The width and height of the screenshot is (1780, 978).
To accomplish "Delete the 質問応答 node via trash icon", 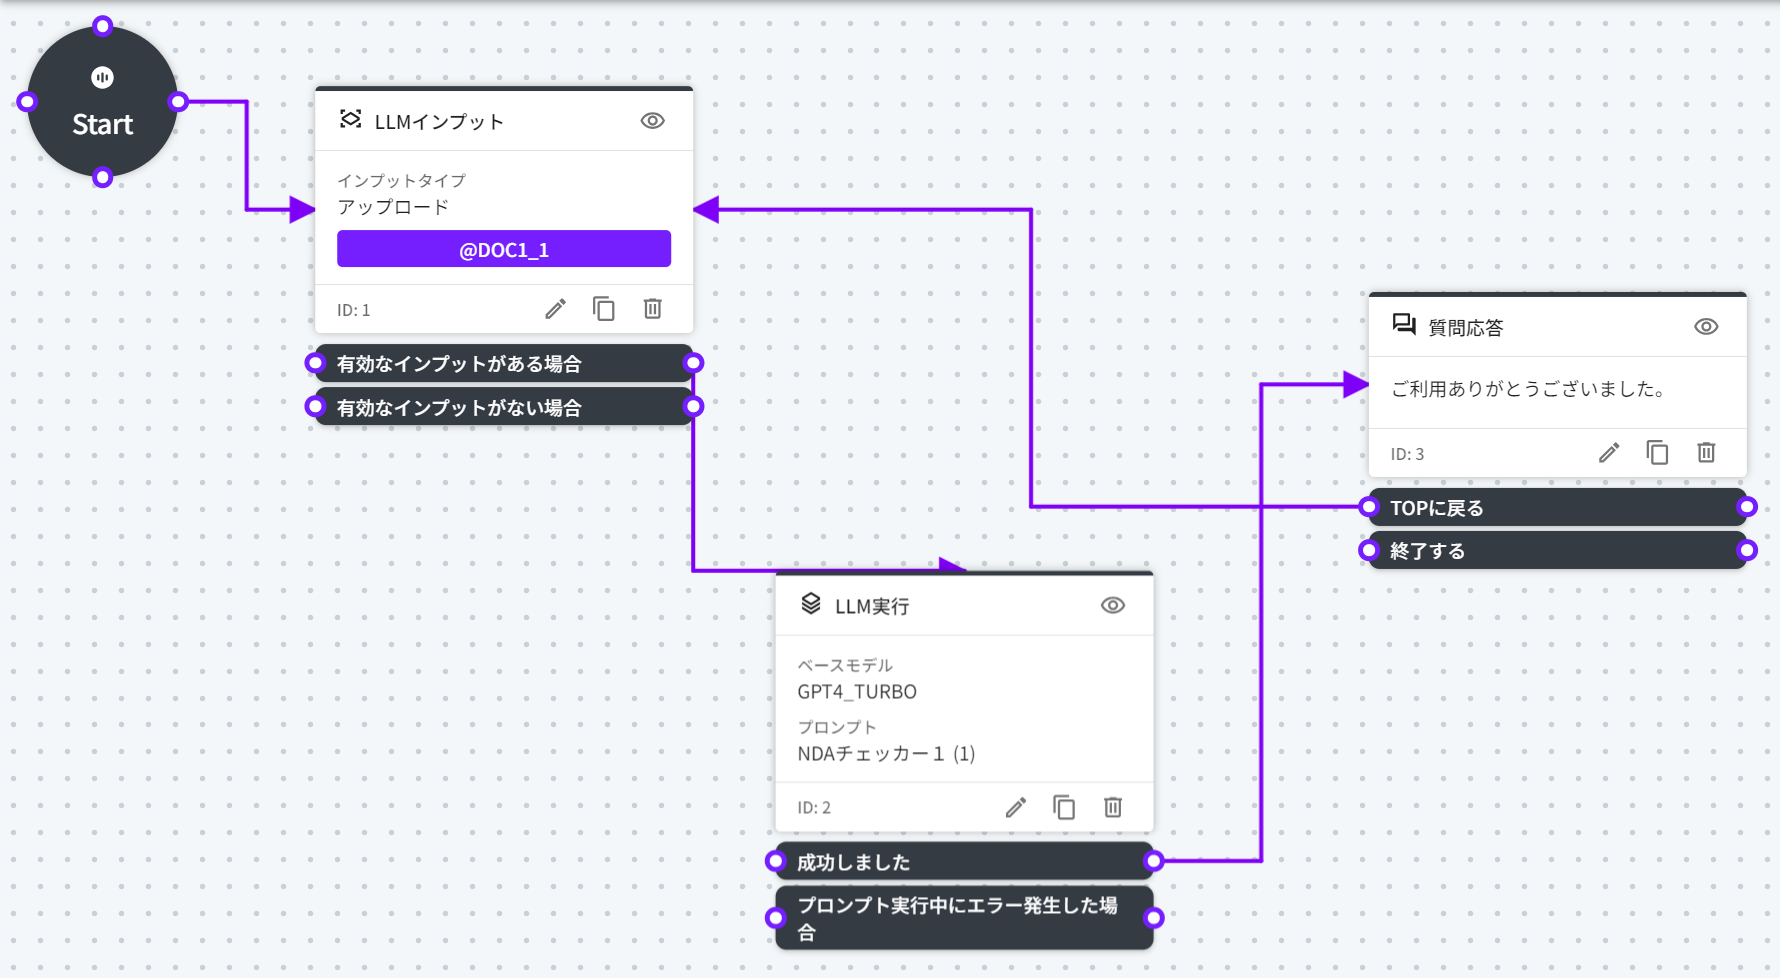I will [x=1706, y=453].
